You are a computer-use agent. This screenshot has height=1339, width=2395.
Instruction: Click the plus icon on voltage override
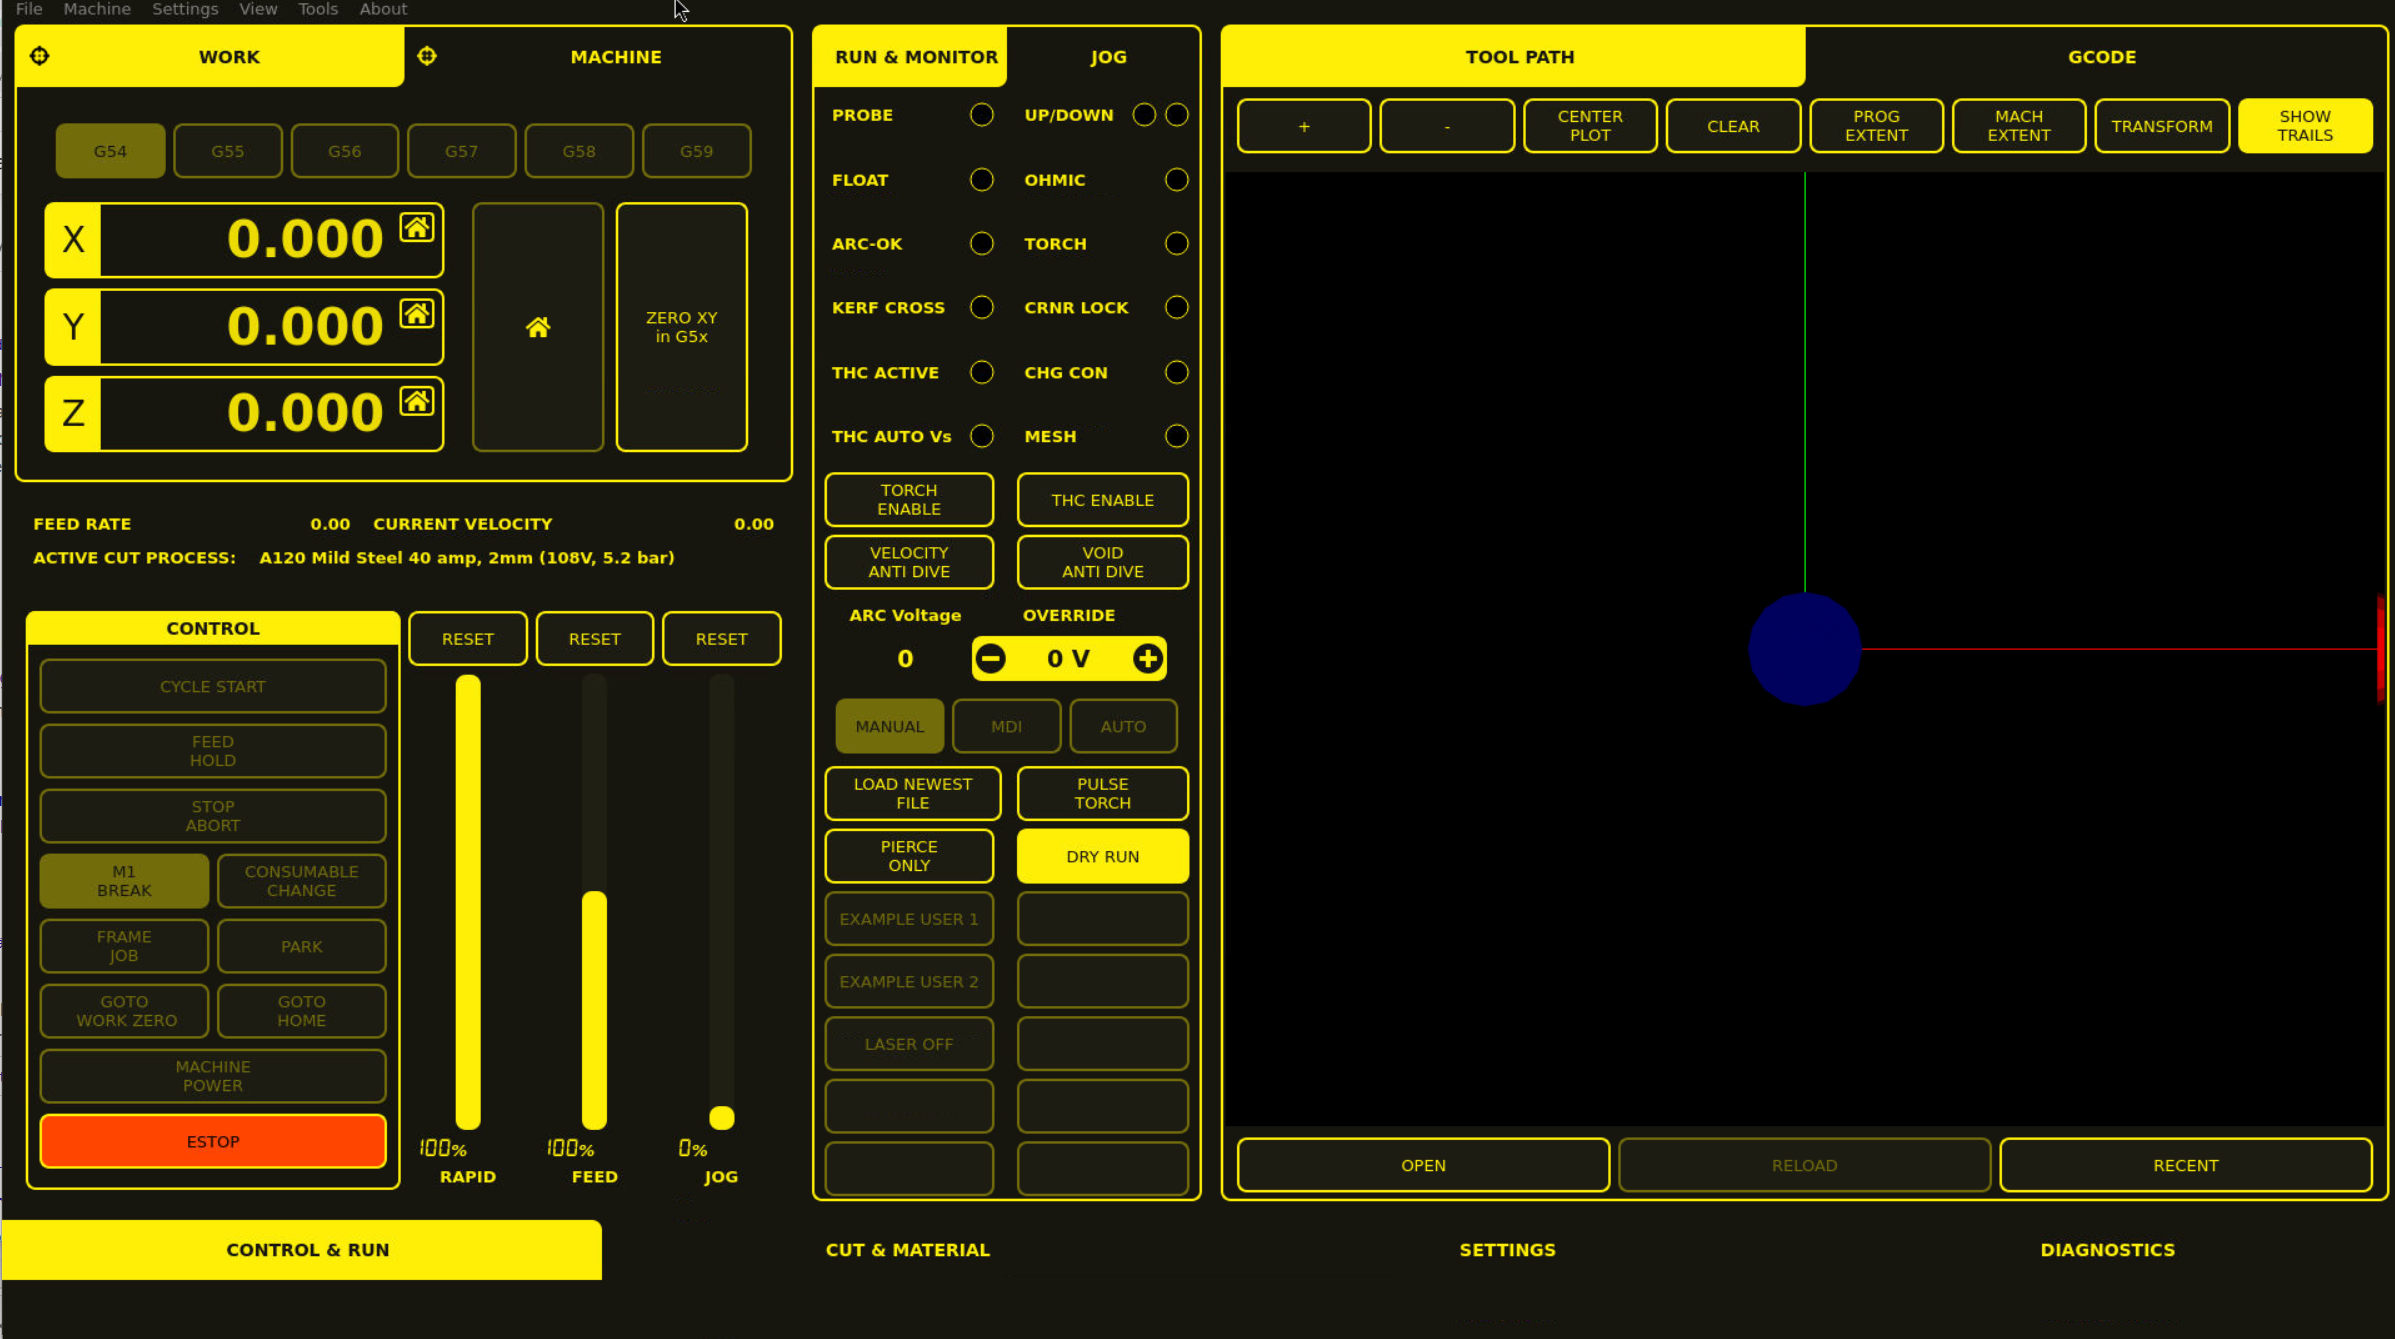click(x=1147, y=658)
